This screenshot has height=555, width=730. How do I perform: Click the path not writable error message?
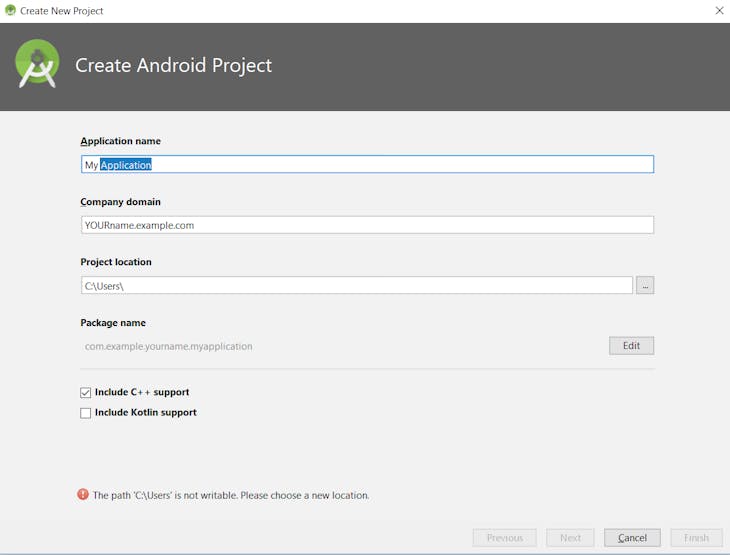[x=231, y=495]
